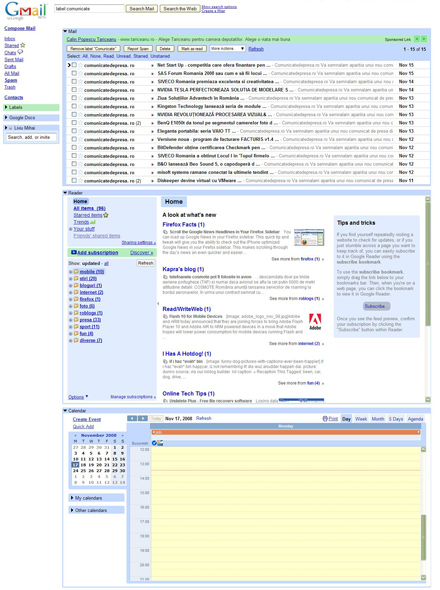Switch Calendar to Agenda view
This screenshot has height=590, width=440.
416,419
